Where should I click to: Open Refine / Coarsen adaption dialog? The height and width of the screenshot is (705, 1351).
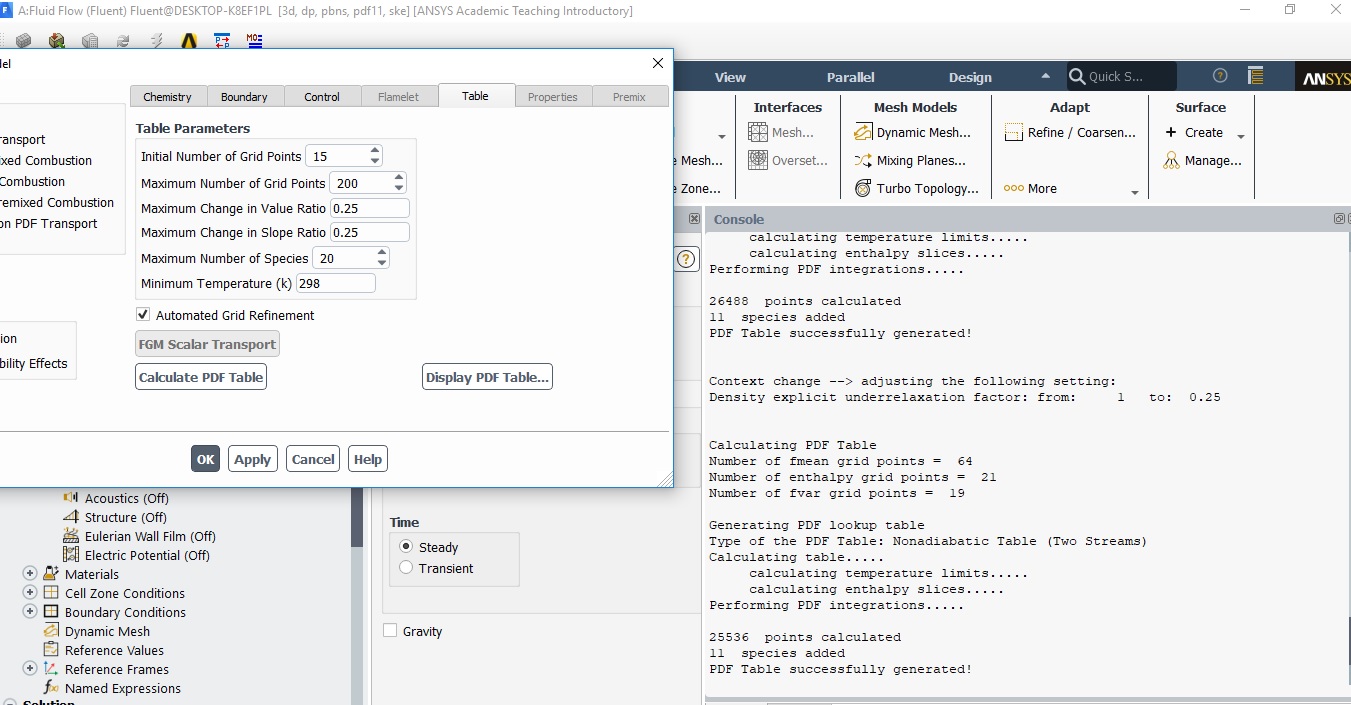(x=1069, y=132)
